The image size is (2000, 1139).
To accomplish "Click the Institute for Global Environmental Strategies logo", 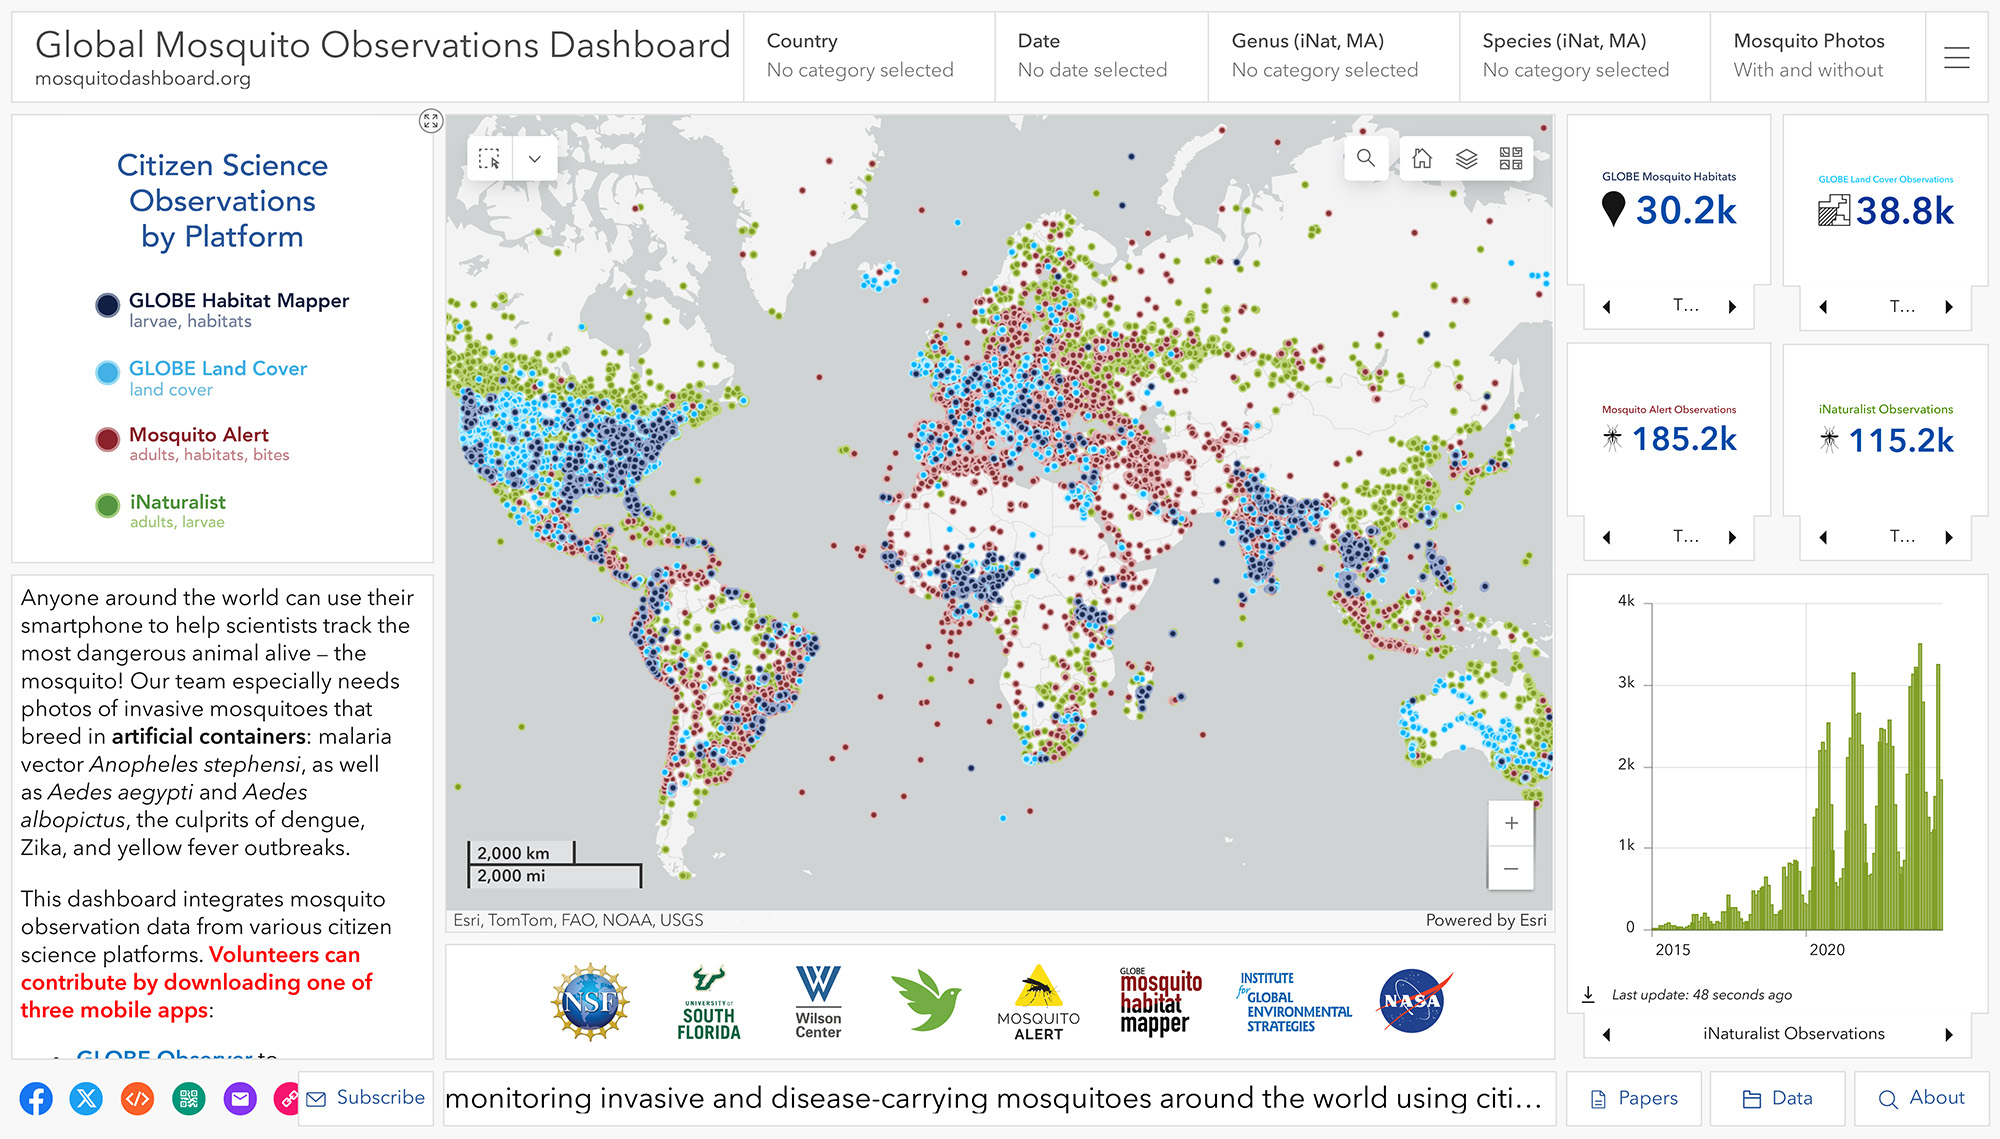I will pyautogui.click(x=1294, y=1002).
